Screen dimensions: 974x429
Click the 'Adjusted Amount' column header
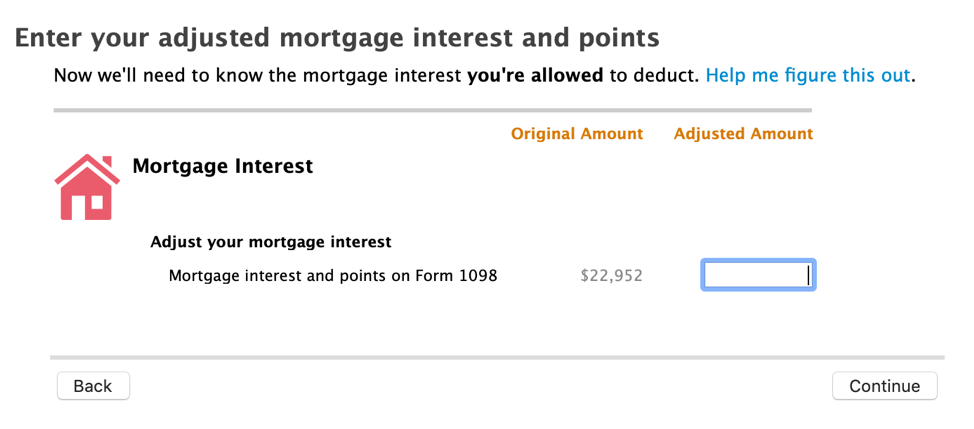(x=744, y=133)
